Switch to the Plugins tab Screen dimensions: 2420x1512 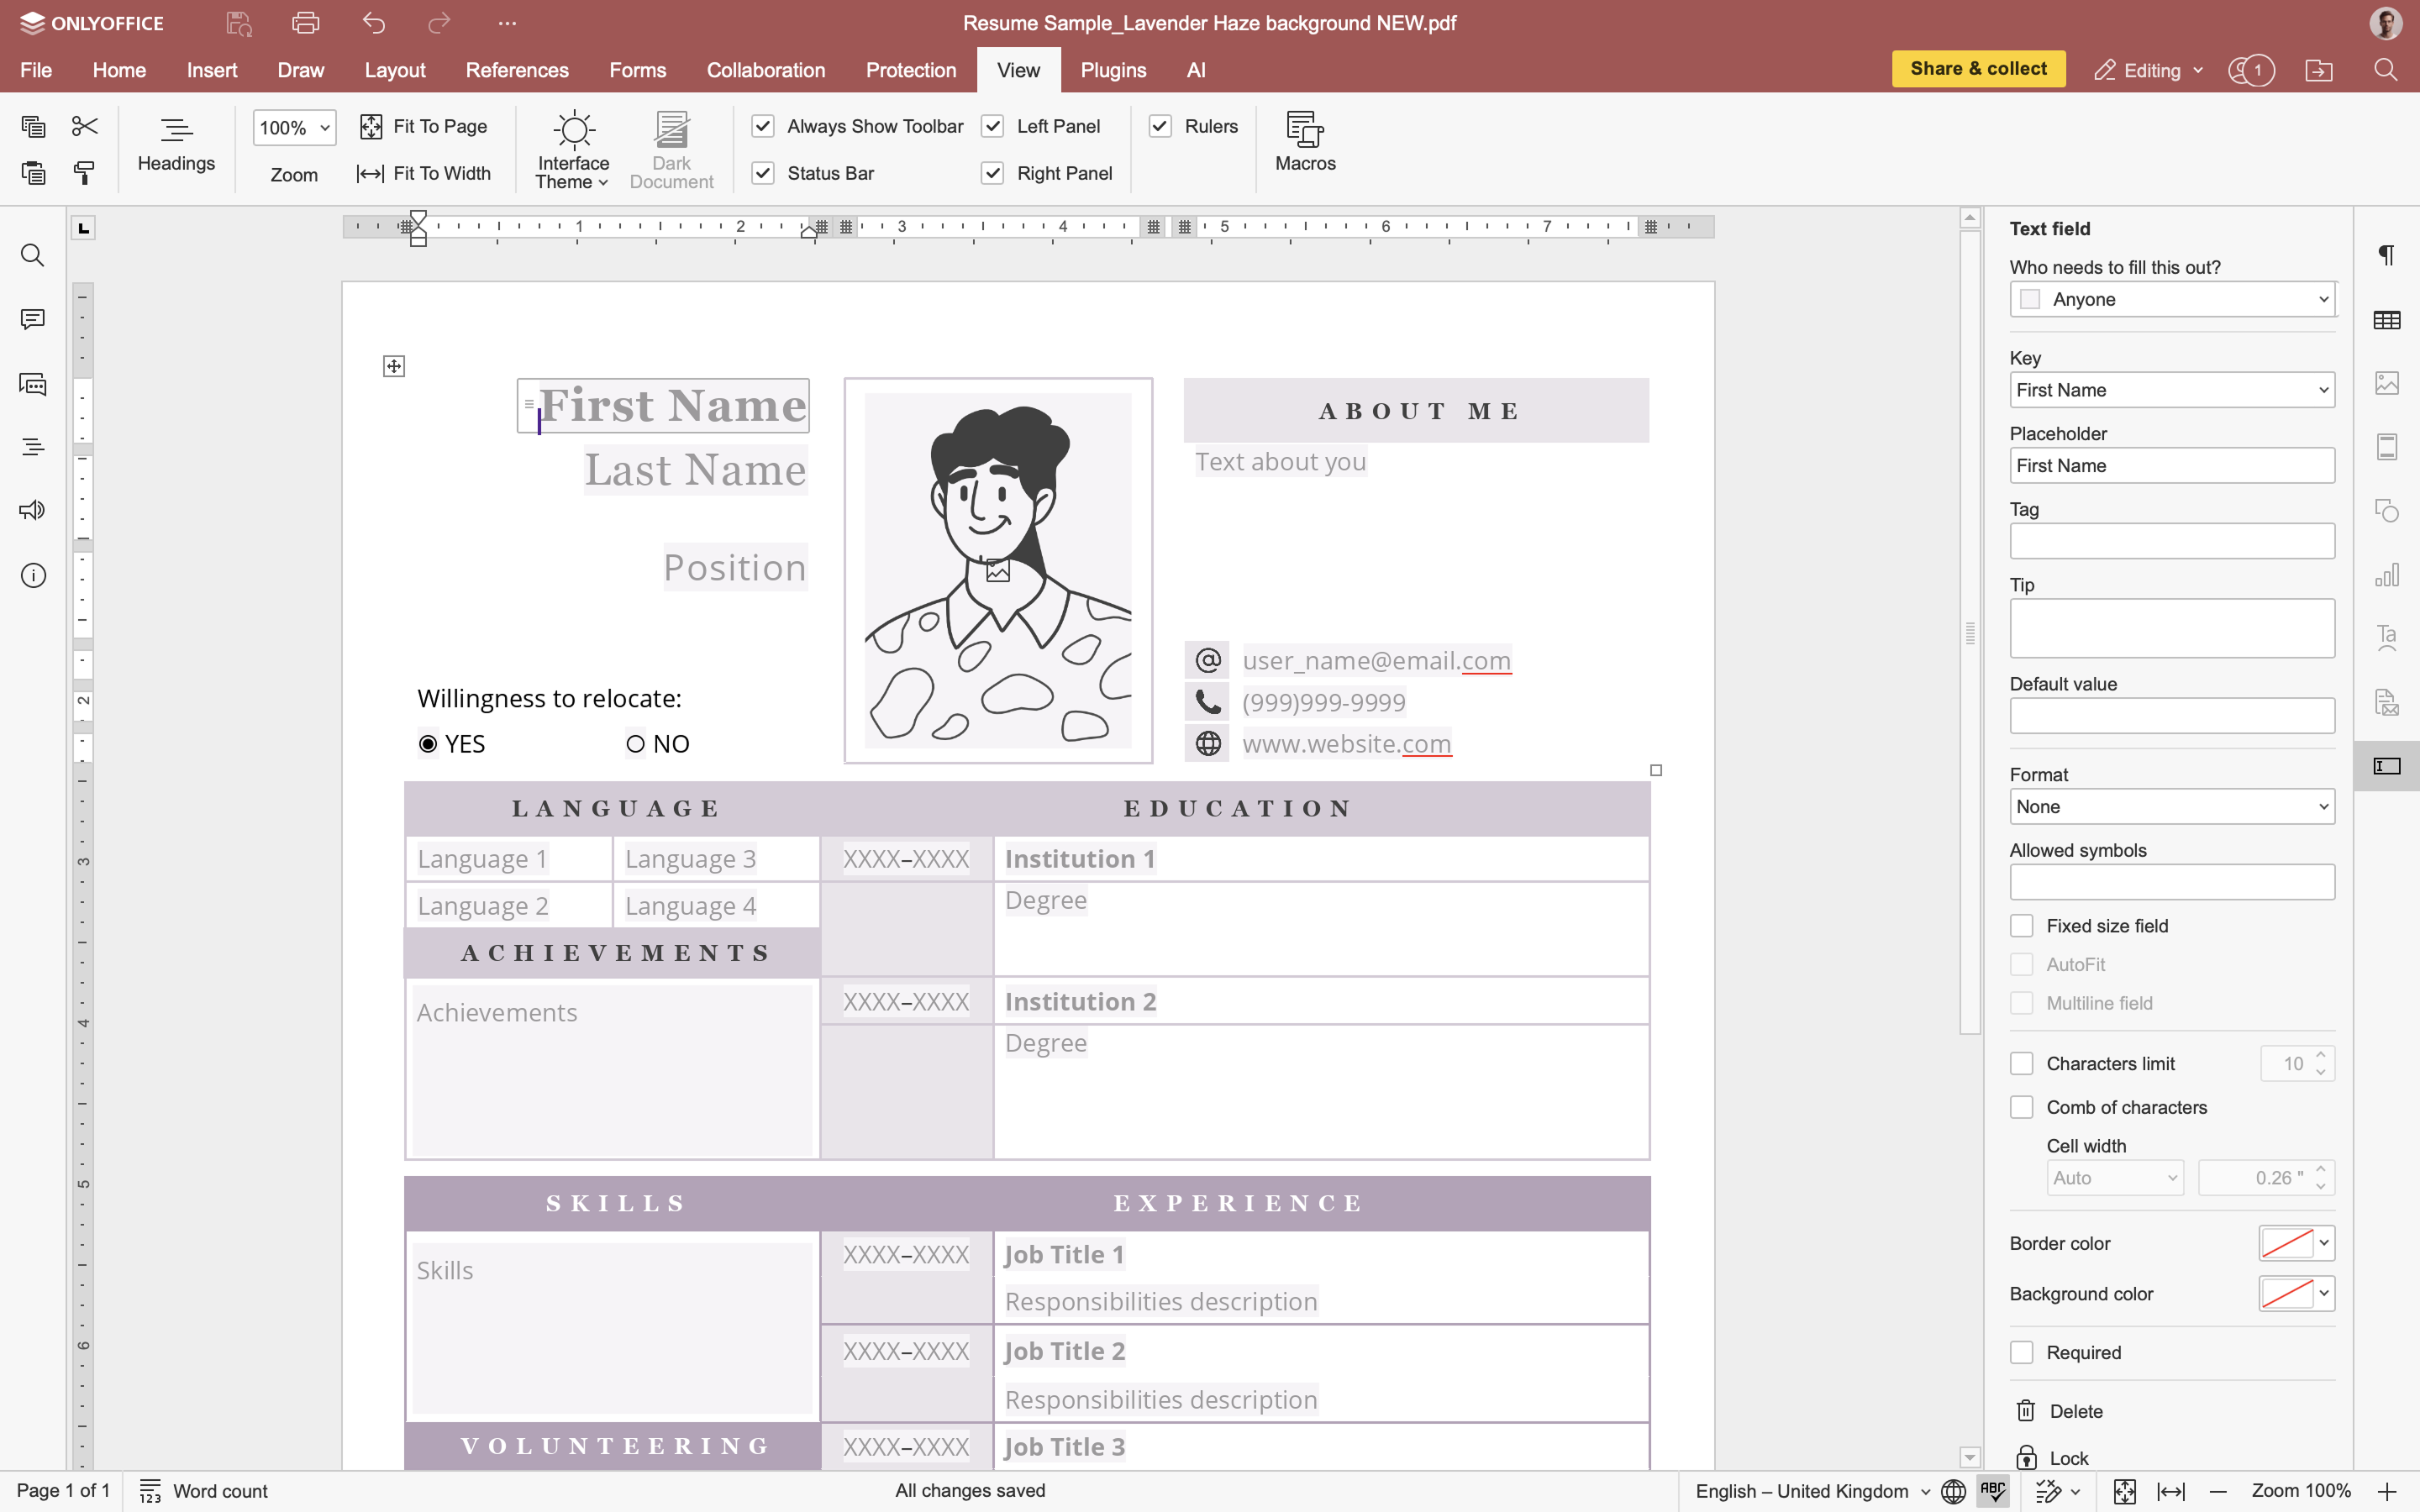coord(1113,70)
